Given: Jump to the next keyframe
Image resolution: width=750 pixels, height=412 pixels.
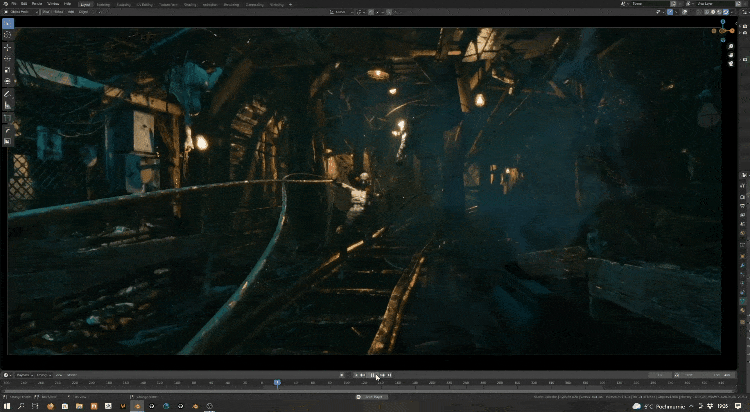Looking at the screenshot, I should 383,375.
